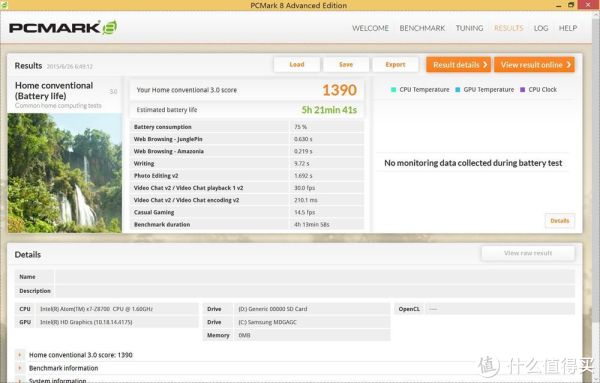Viewport: 600px width, 383px height.
Task: Click the monitoring Details button
Action: pos(559,221)
